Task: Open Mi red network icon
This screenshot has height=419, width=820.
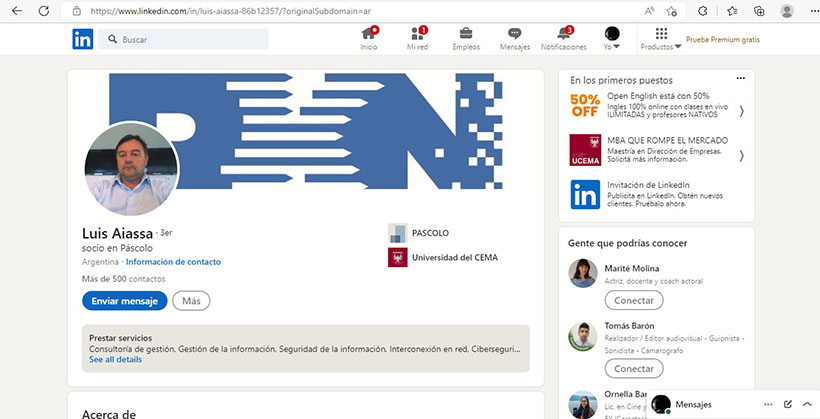Action: click(418, 34)
